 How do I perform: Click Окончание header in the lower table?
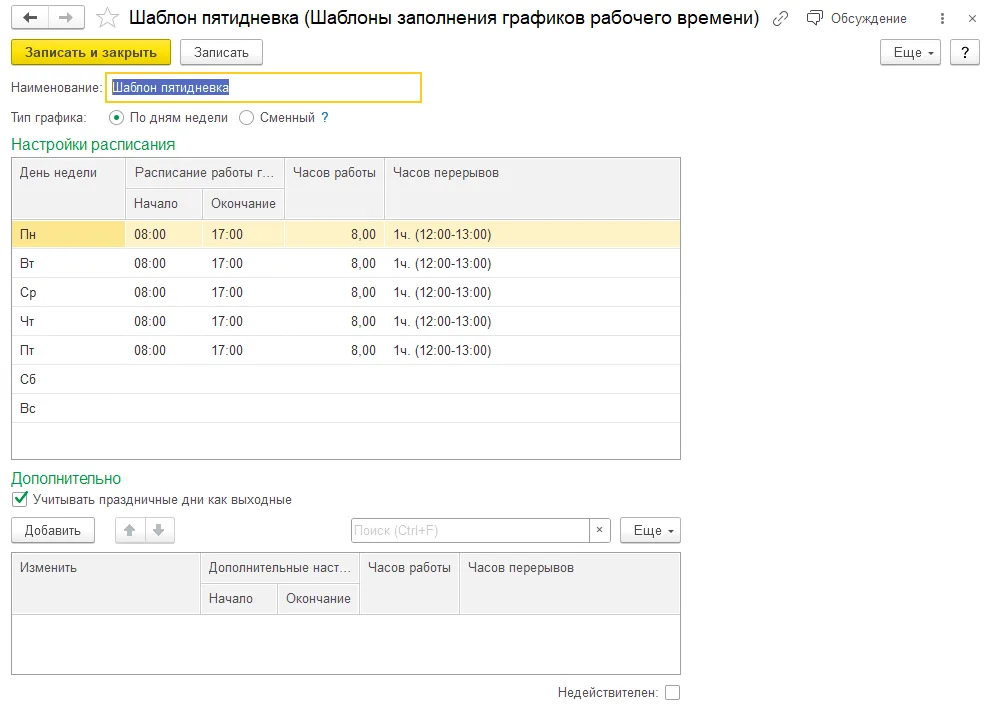[x=318, y=598]
